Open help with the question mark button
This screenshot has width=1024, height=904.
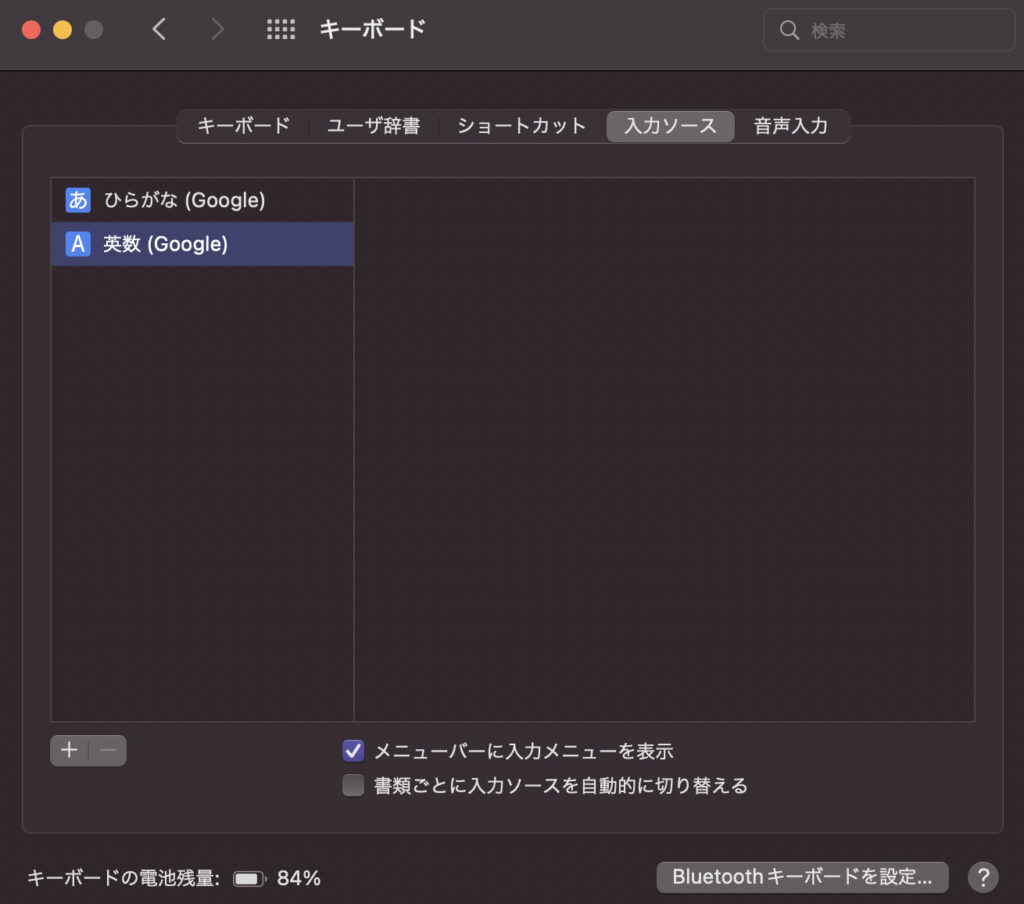point(983,877)
